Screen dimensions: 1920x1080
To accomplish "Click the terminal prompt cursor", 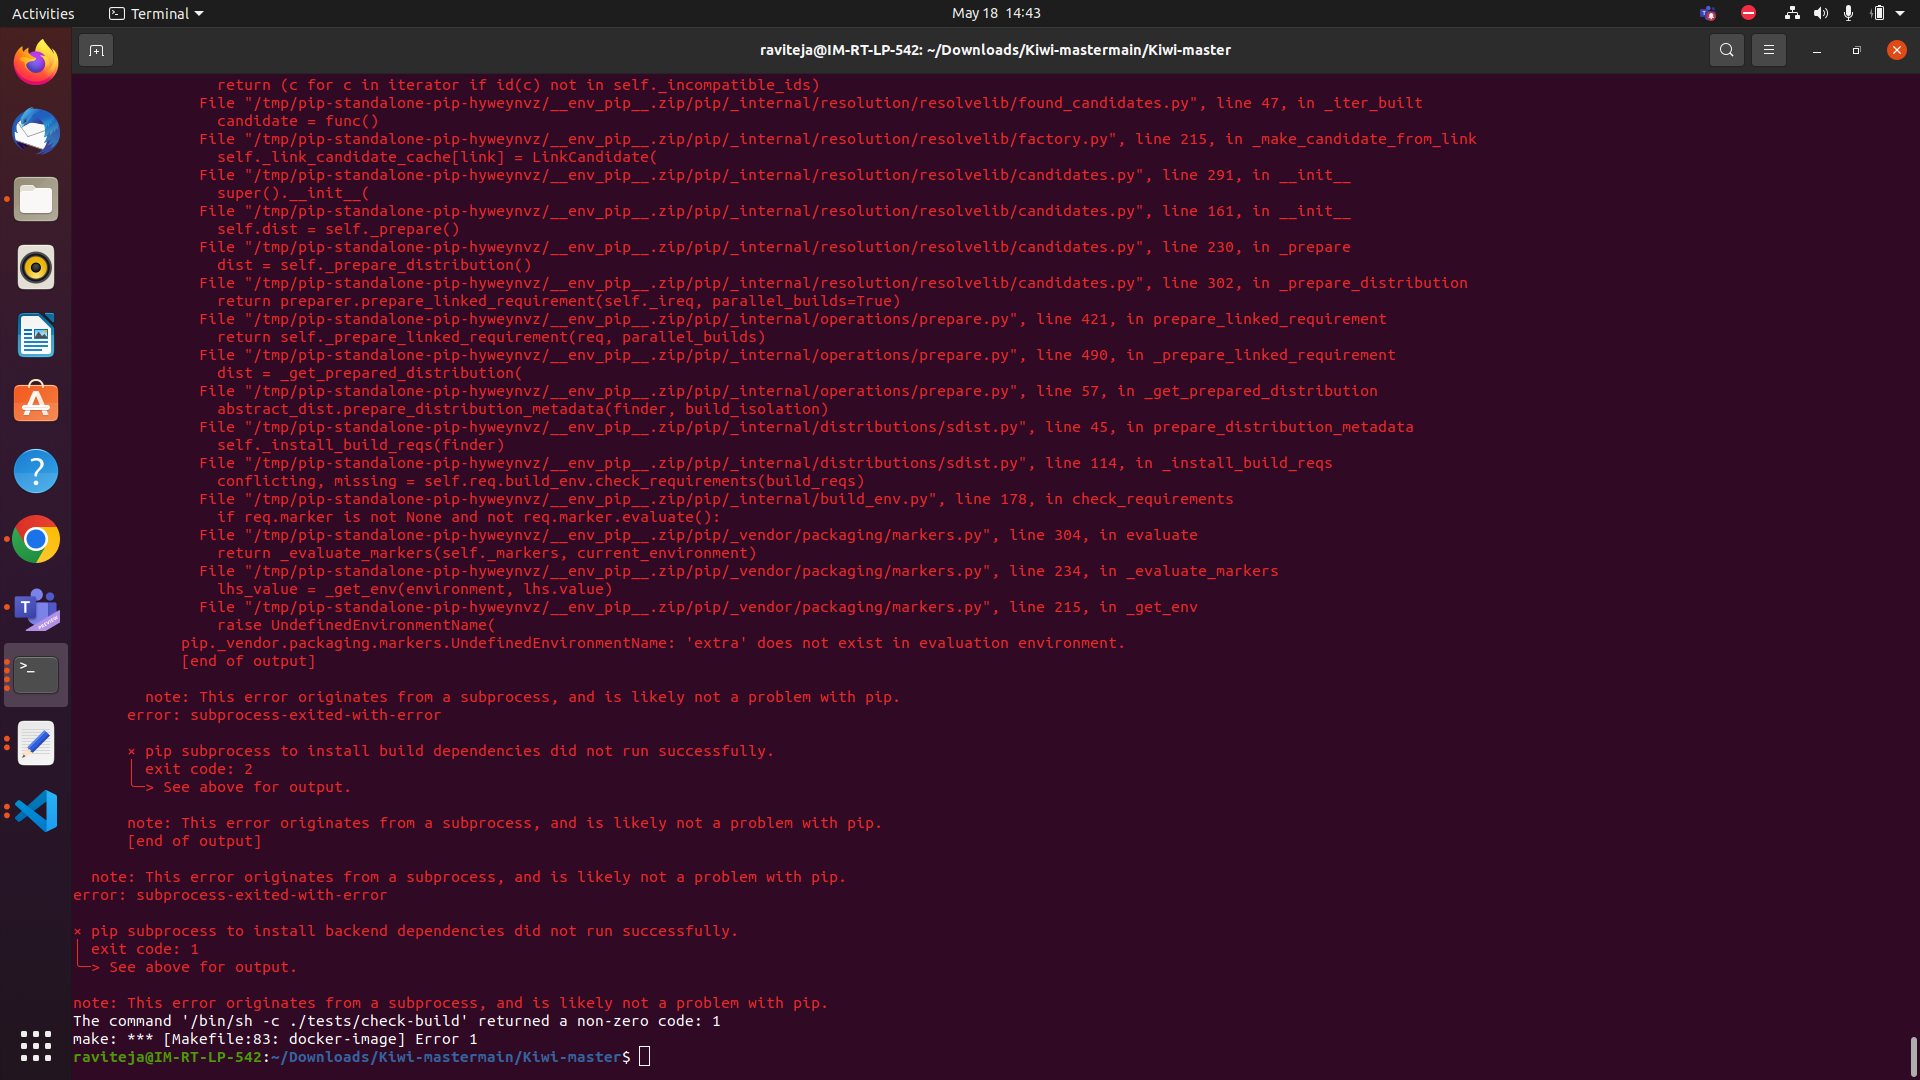I will (645, 1057).
